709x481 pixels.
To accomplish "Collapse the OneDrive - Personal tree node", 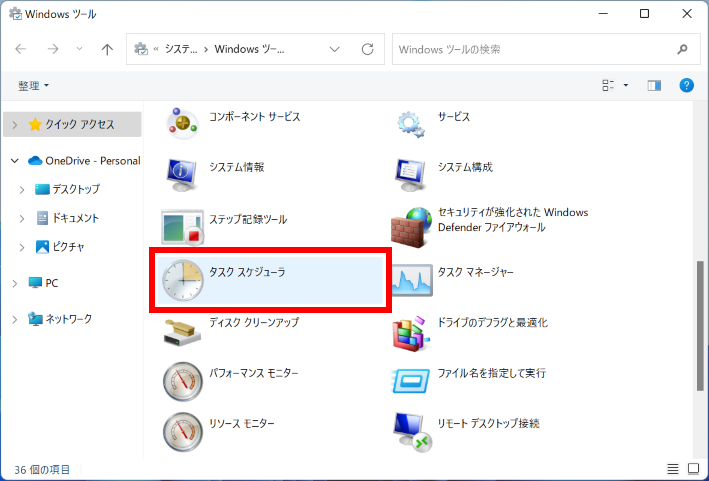I will pyautogui.click(x=14, y=160).
